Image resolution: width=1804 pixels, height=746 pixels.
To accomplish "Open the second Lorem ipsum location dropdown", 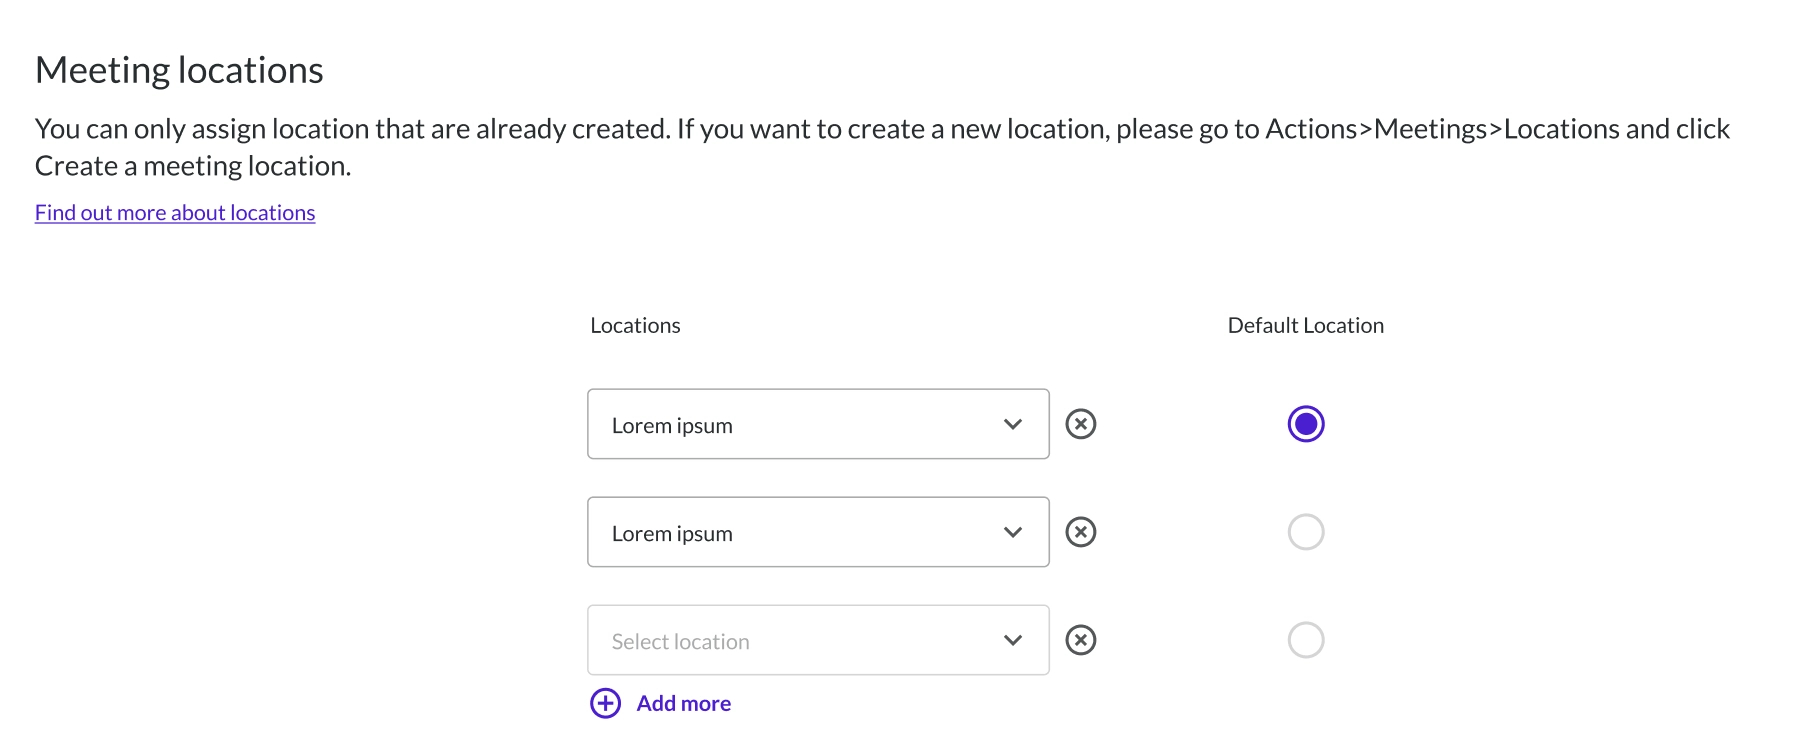I will (818, 532).
